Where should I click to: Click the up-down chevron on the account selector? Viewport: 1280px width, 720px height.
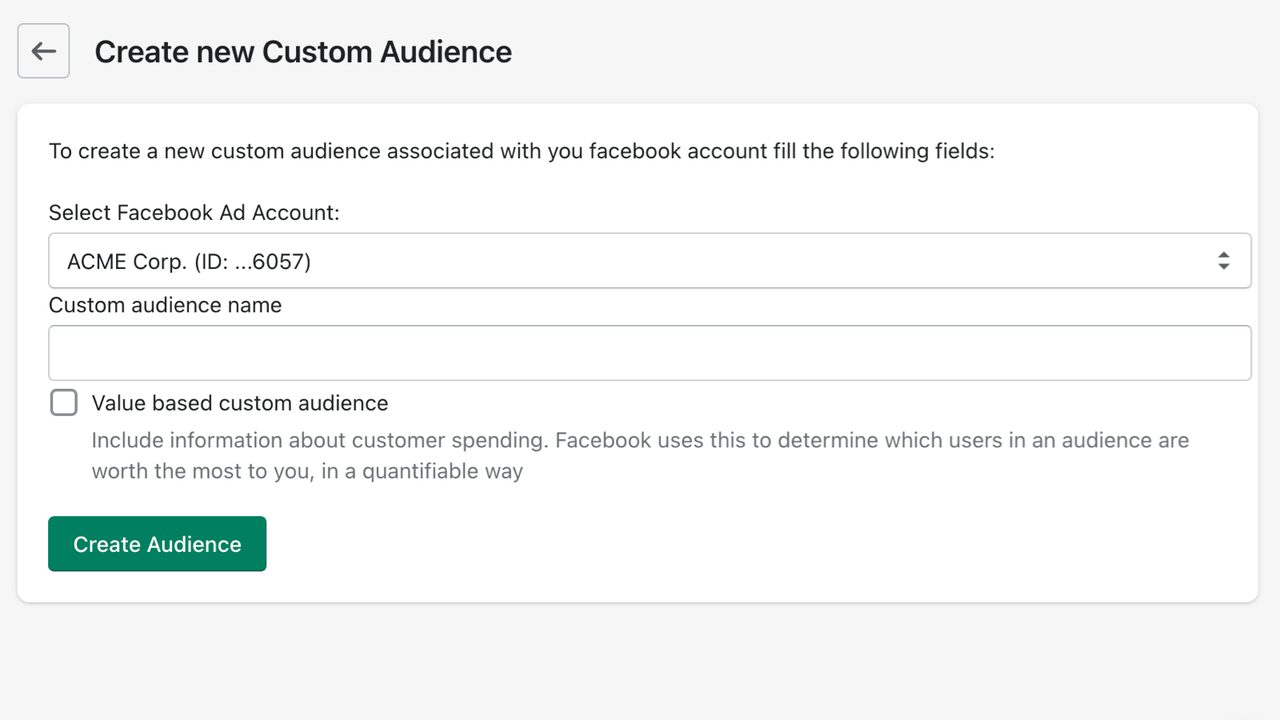(x=1224, y=260)
